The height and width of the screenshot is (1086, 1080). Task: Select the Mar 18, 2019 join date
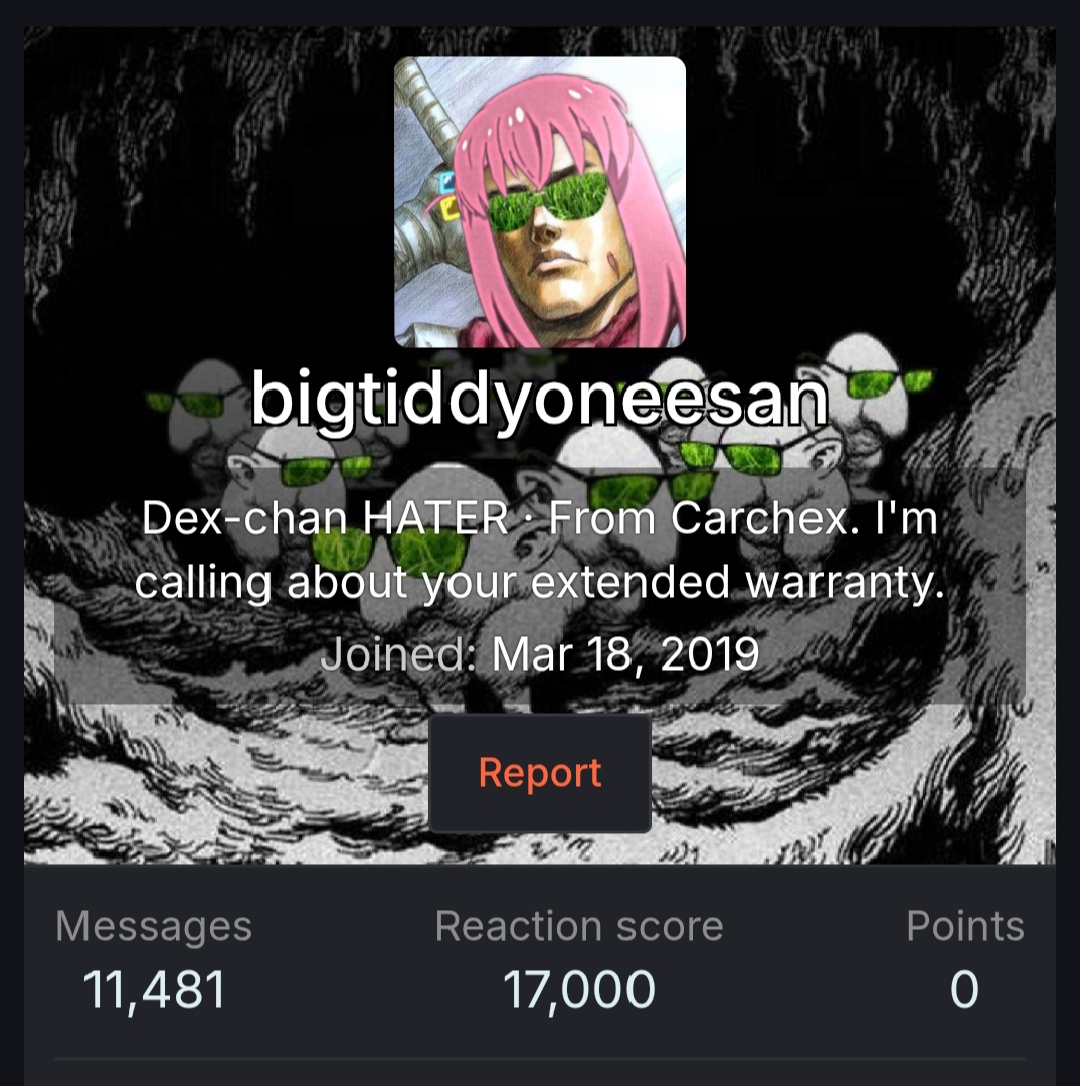(626, 653)
